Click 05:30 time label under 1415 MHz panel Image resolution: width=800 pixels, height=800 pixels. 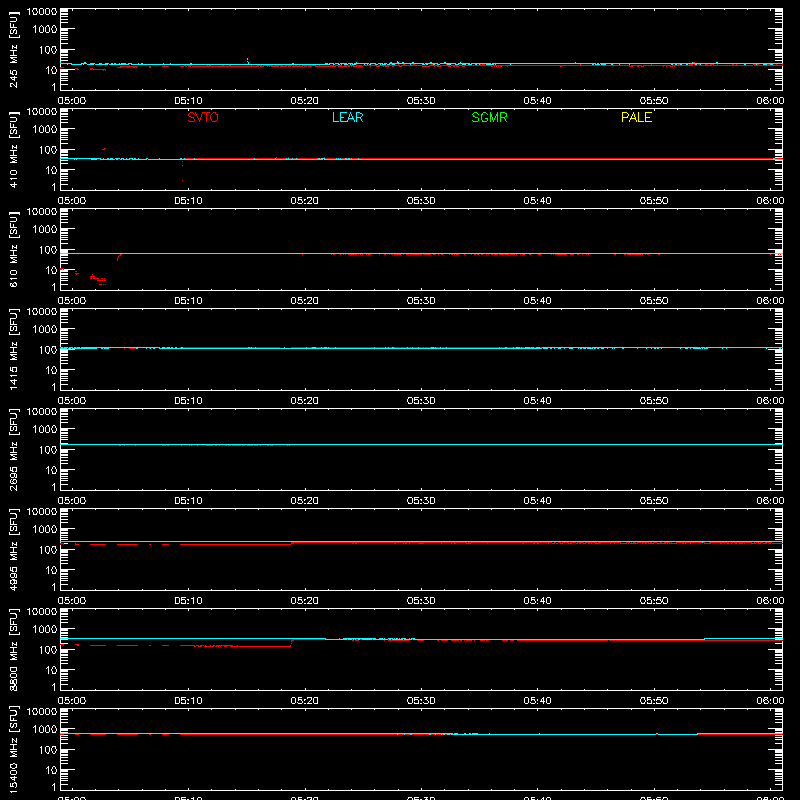(x=421, y=401)
